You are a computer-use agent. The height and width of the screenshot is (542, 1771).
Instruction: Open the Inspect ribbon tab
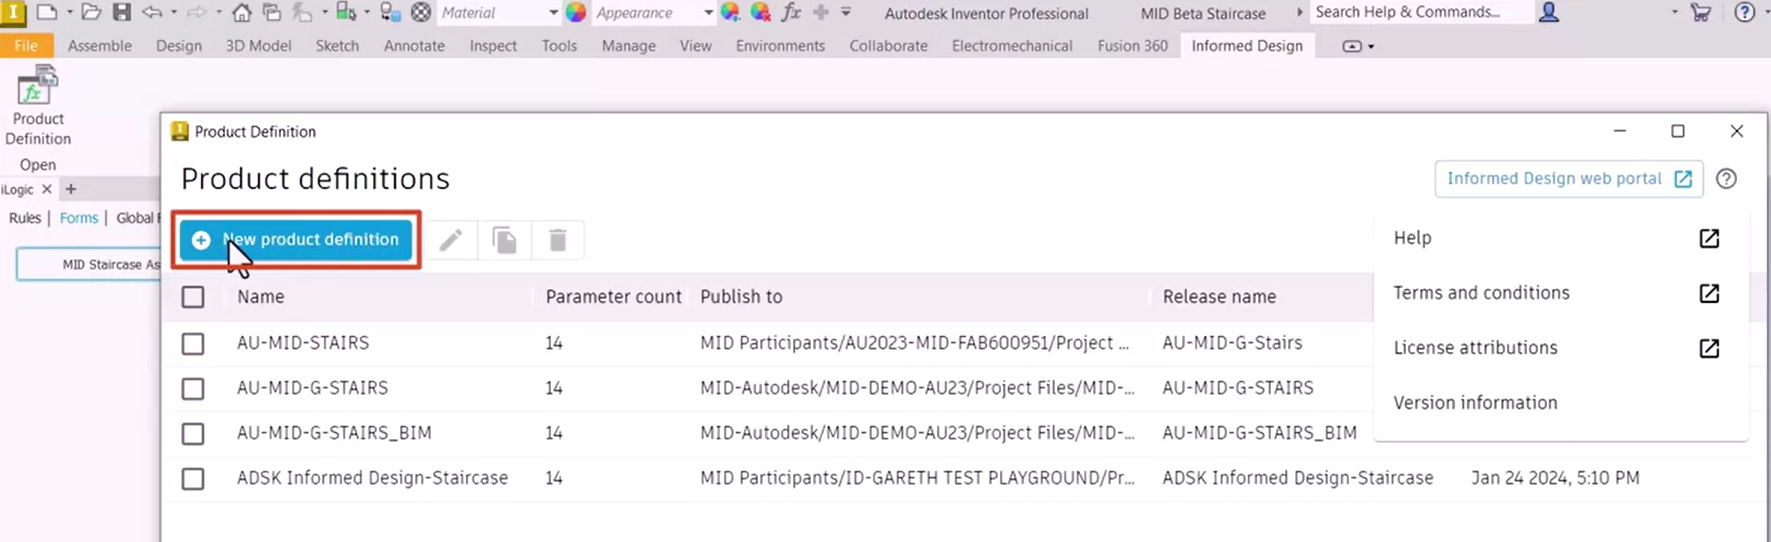point(493,46)
